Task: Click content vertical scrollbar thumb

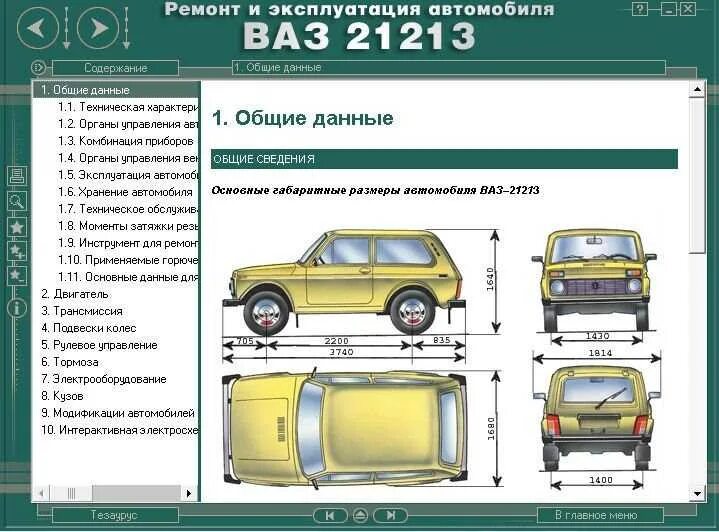Action: click(x=697, y=174)
